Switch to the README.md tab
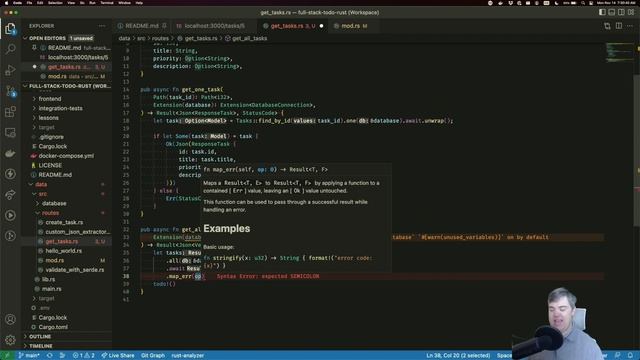Viewport: 640px width, 360px height. coord(142,26)
